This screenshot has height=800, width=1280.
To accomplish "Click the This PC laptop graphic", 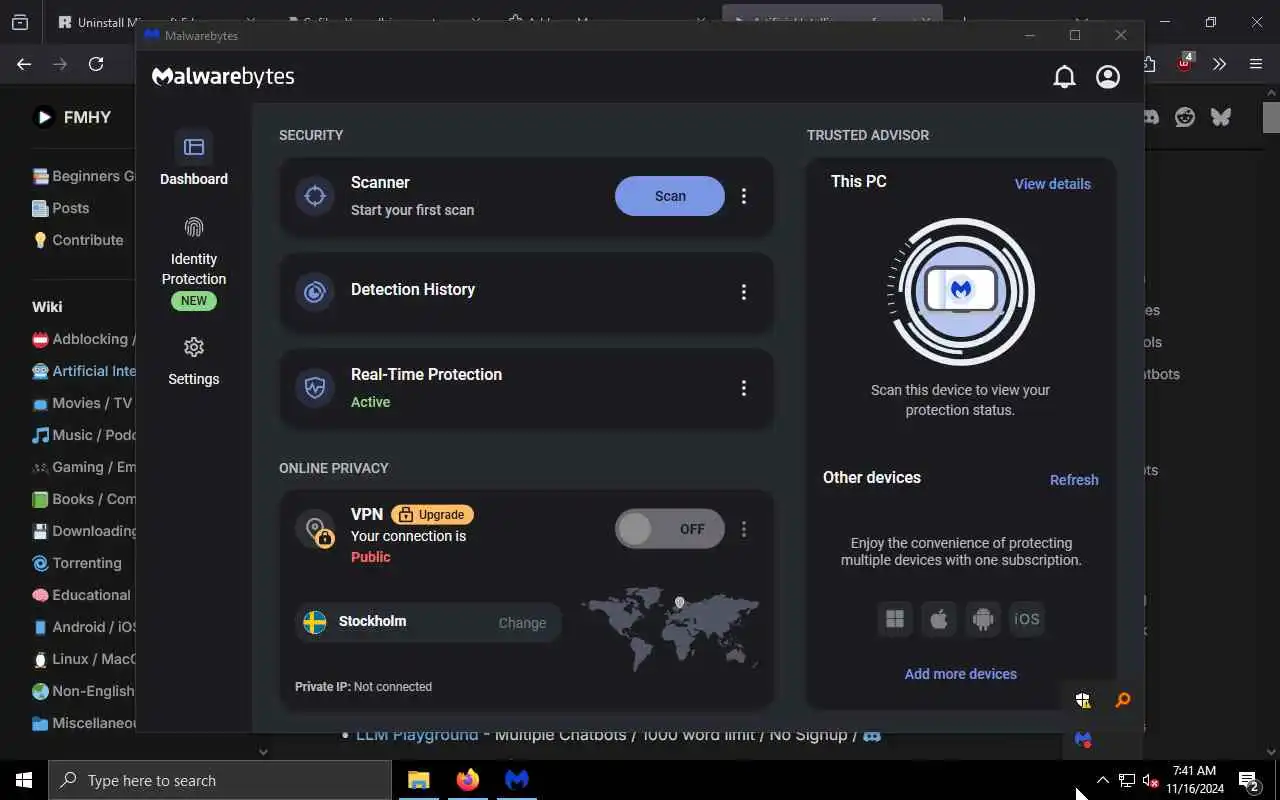I will (x=961, y=291).
